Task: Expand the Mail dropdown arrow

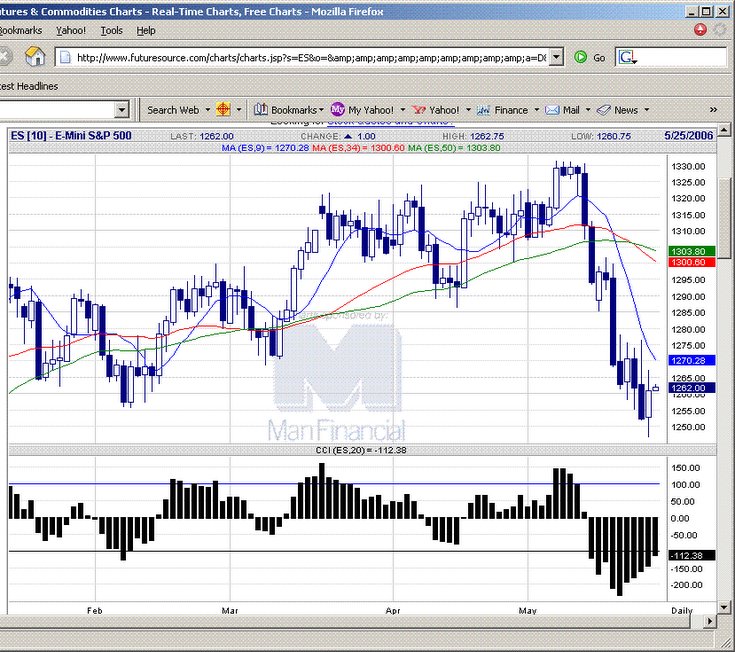Action: tap(588, 110)
